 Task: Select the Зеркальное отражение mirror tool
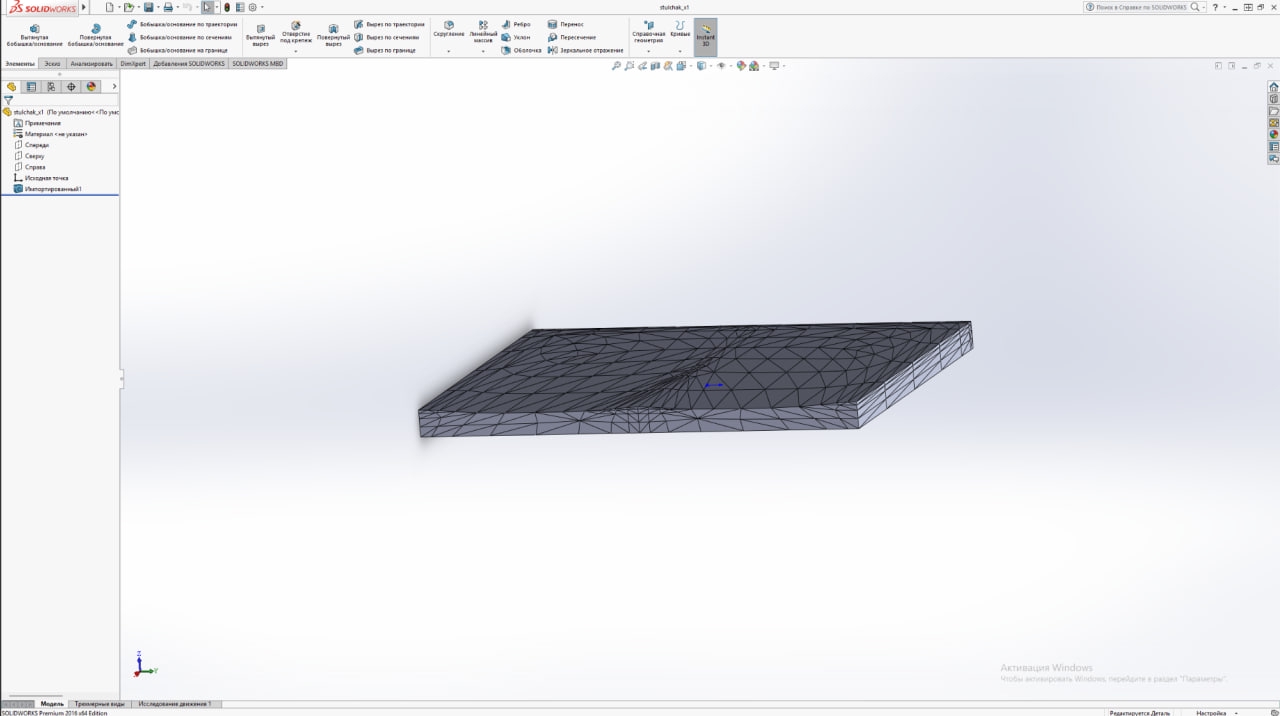tap(586, 50)
